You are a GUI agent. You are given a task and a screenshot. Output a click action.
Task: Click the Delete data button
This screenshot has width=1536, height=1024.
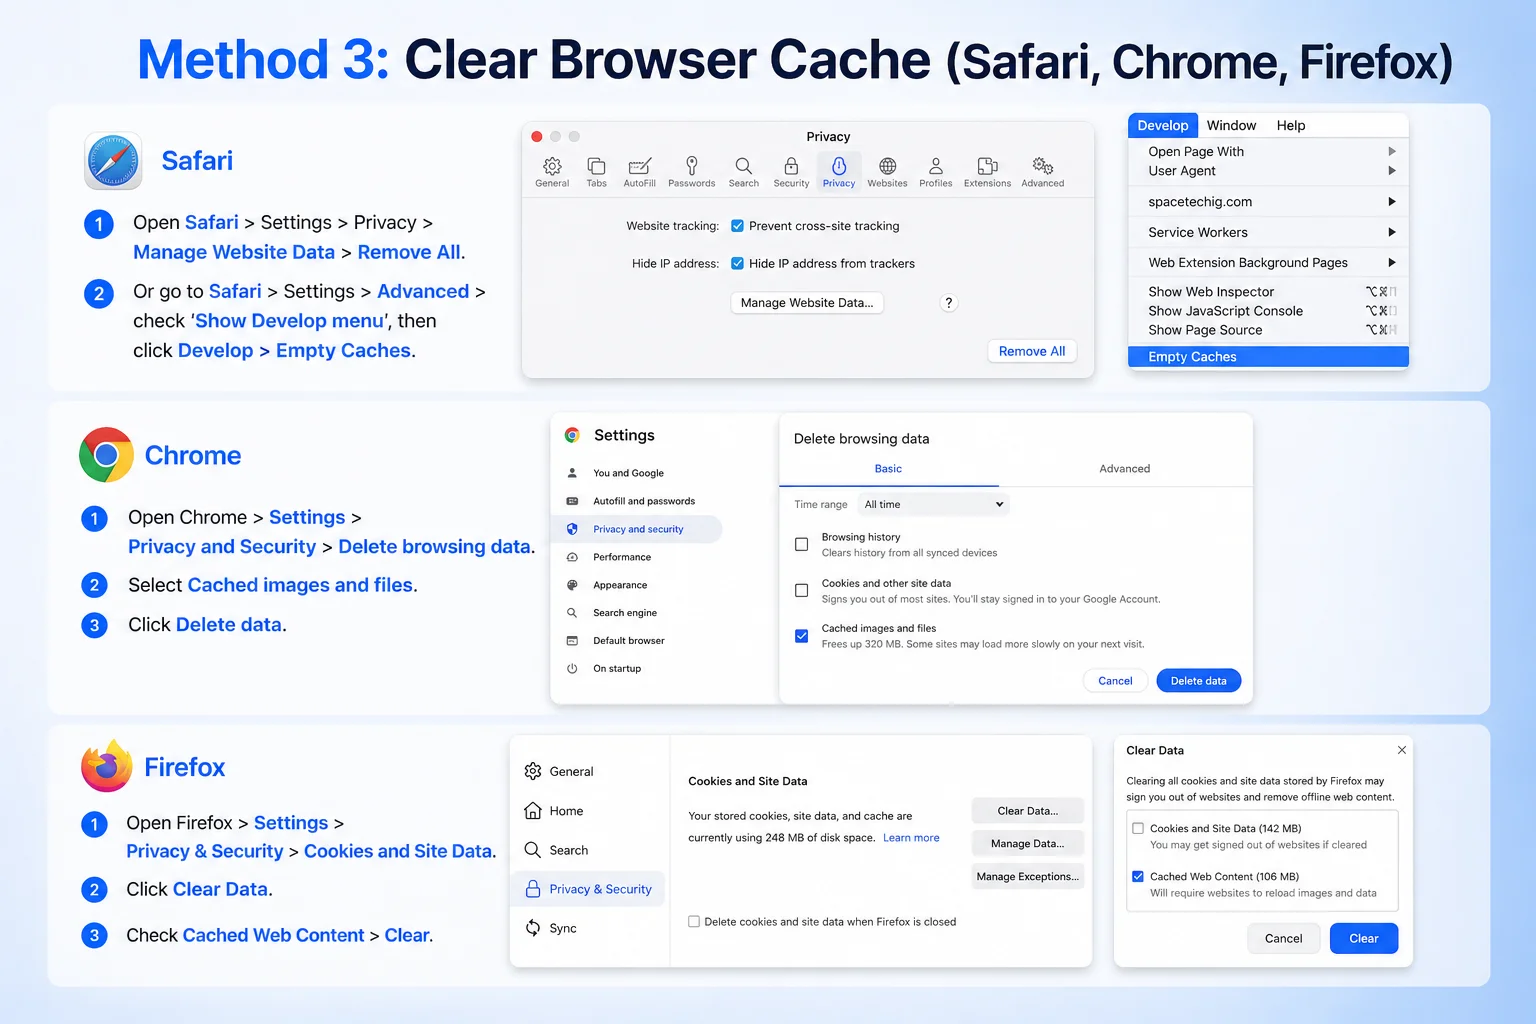pos(1198,681)
